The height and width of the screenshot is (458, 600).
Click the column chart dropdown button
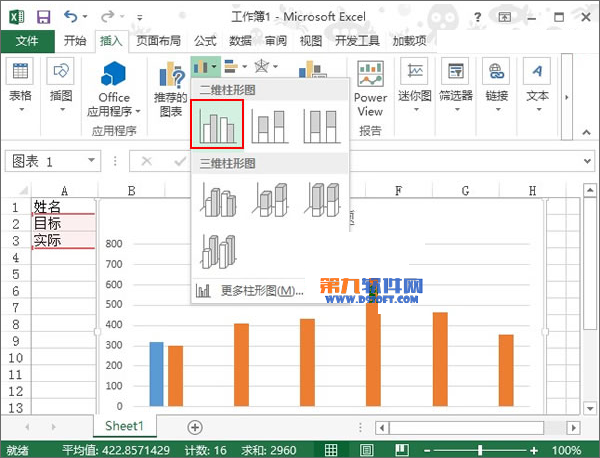tap(205, 67)
